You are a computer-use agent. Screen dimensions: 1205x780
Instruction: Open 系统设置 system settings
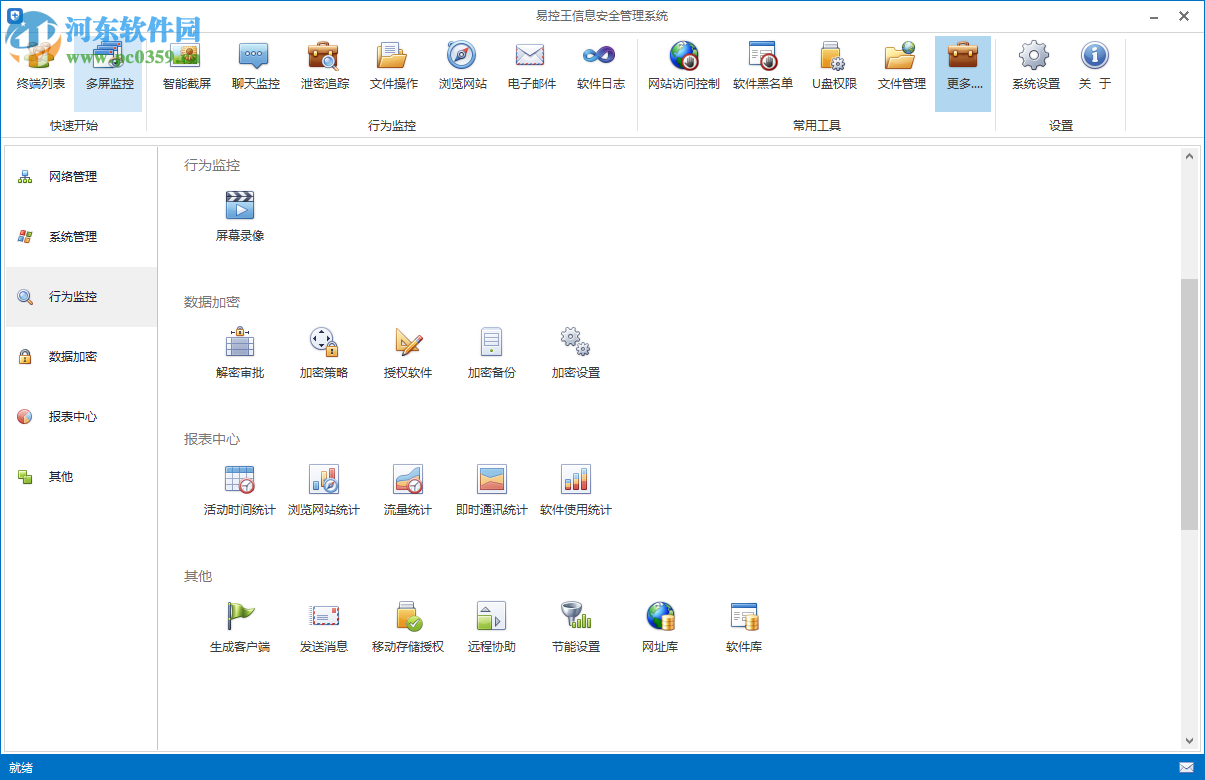(x=1033, y=65)
